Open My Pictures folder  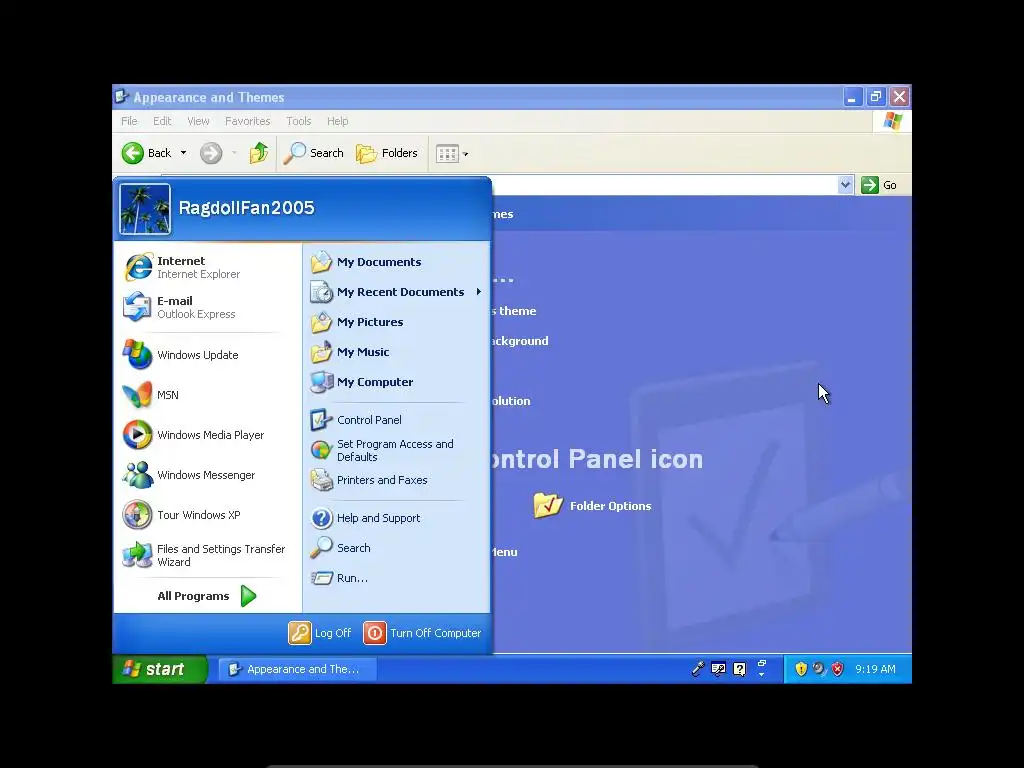tap(396, 322)
